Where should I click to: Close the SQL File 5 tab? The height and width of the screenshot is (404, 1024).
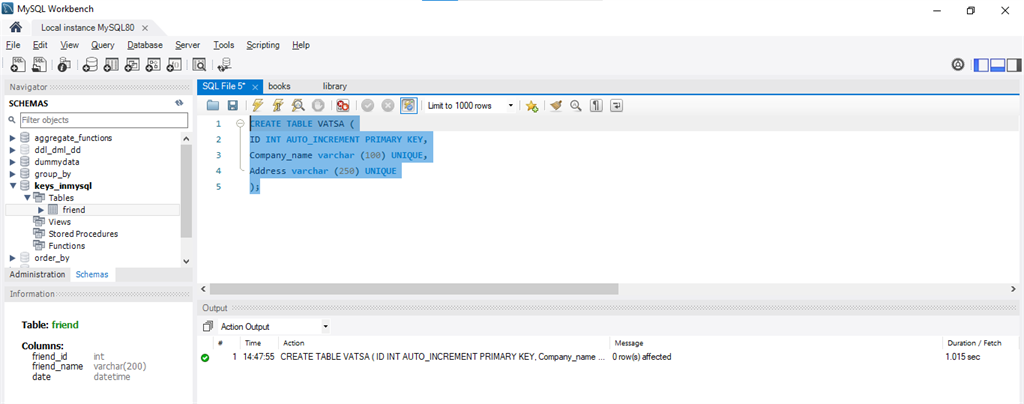(255, 87)
